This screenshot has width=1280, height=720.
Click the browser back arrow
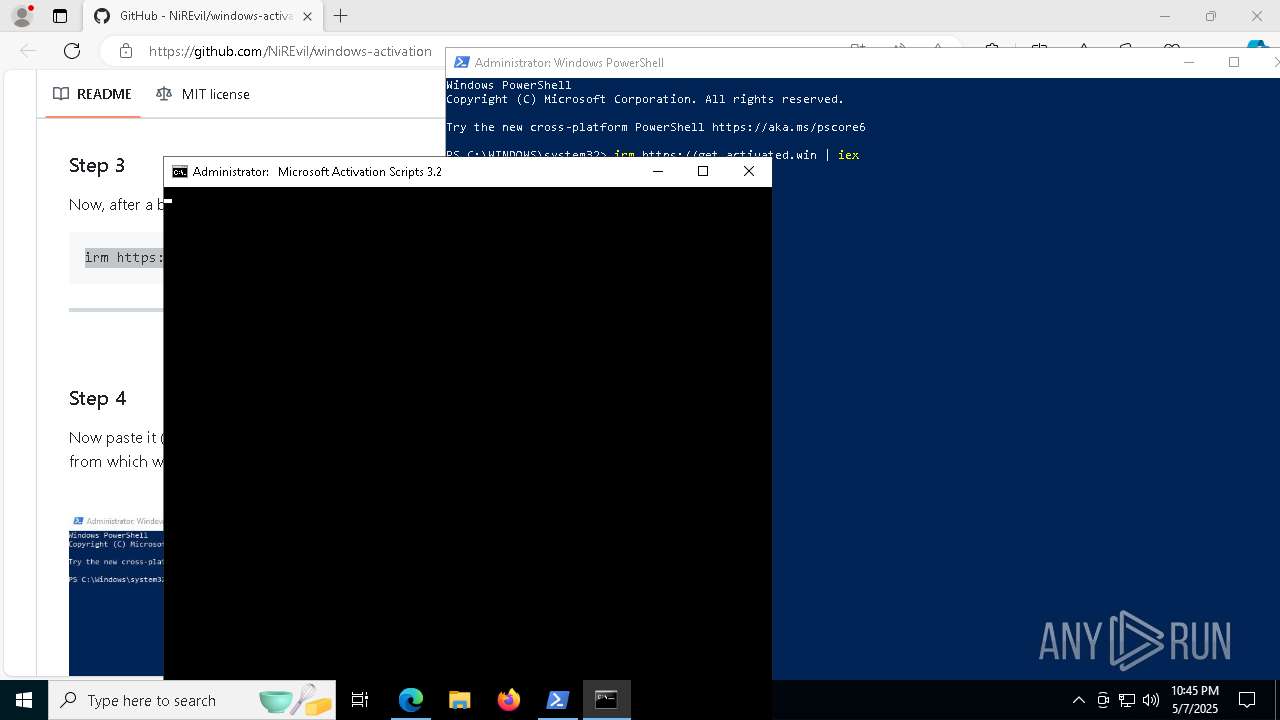point(28,51)
